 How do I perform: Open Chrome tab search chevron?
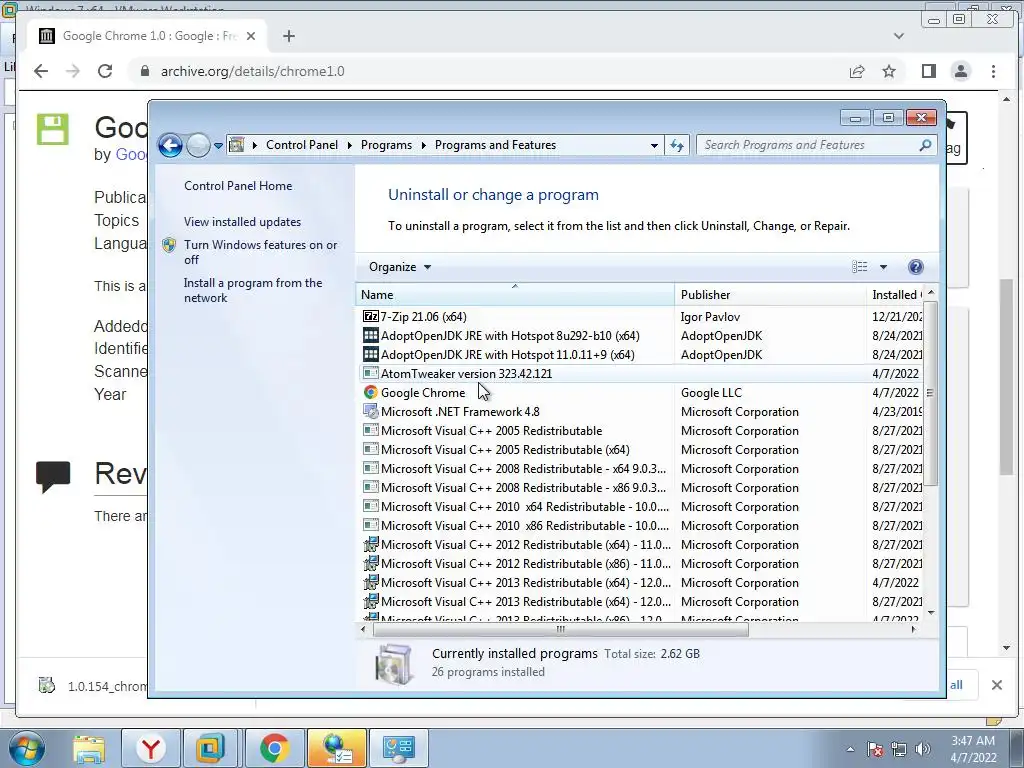coord(899,36)
